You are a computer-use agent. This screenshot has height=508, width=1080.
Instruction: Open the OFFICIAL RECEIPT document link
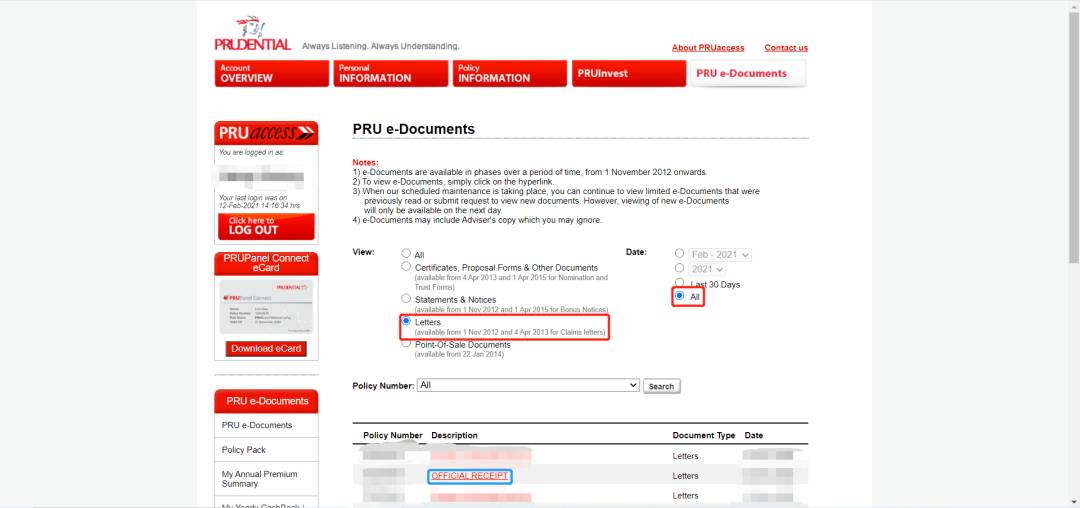click(x=470, y=476)
